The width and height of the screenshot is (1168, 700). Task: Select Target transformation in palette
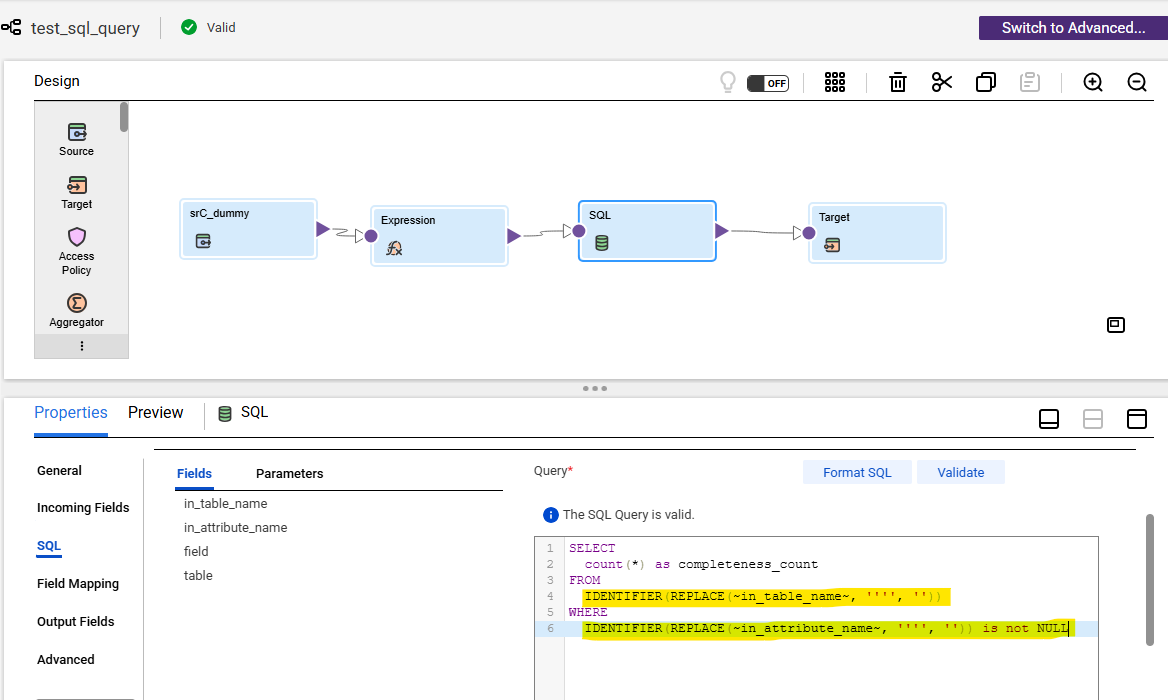(77, 193)
